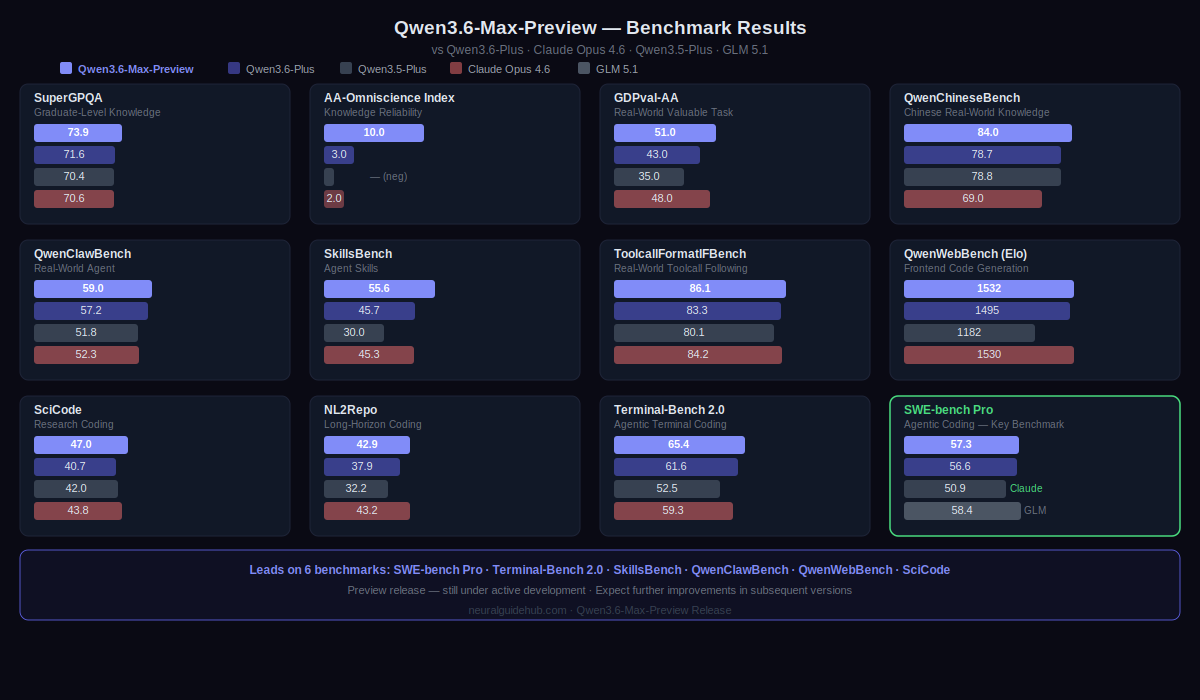Click the GLM 5.1 legend swatch
Screen dimensions: 1200x700
[x=584, y=69]
